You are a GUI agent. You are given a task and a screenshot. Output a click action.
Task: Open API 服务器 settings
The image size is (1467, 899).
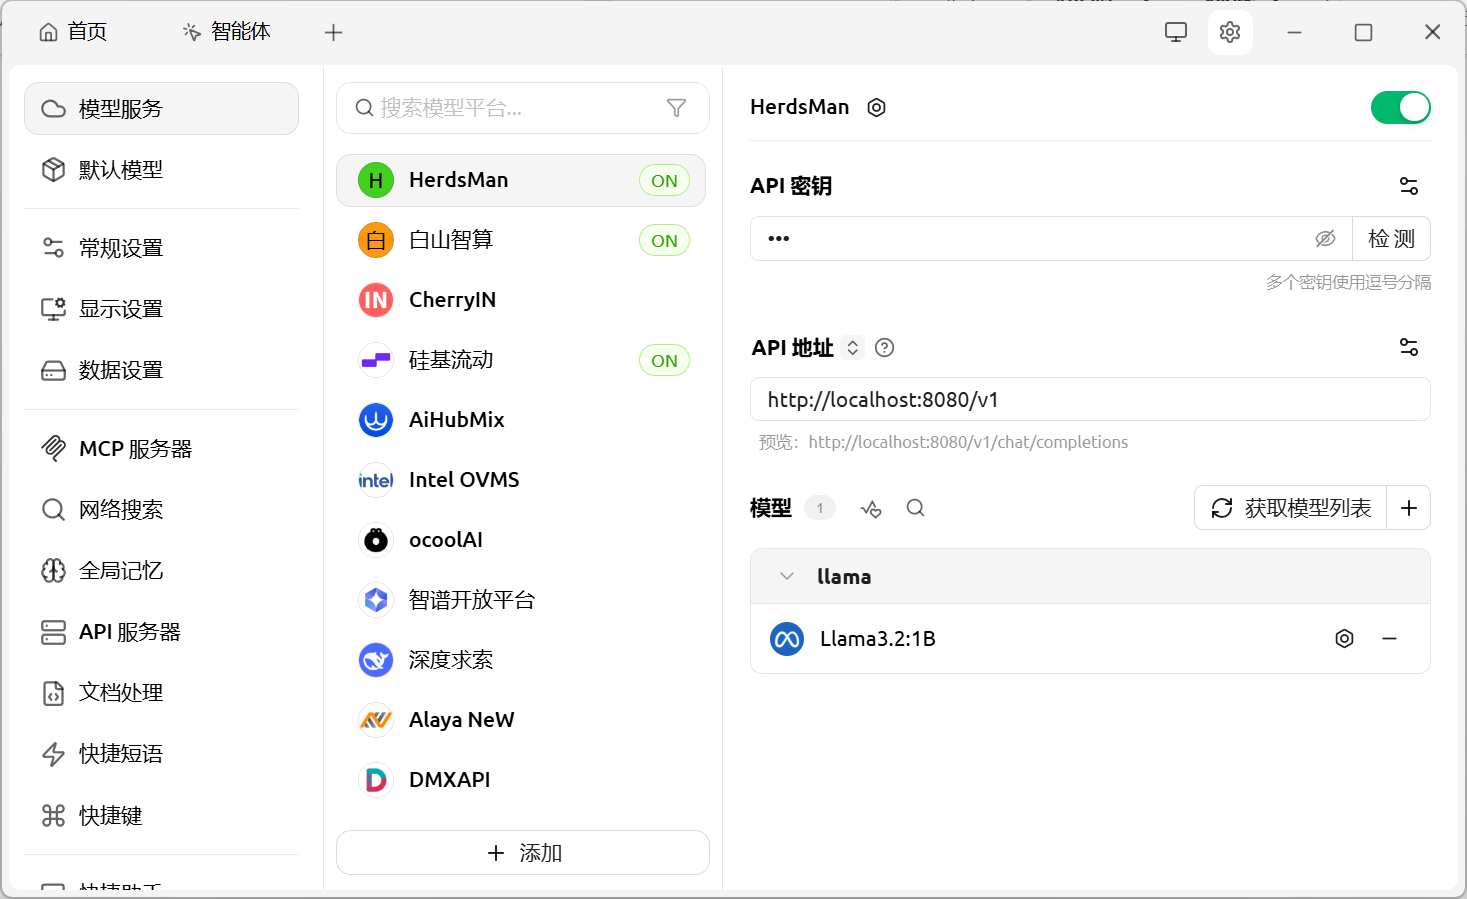tap(161, 632)
